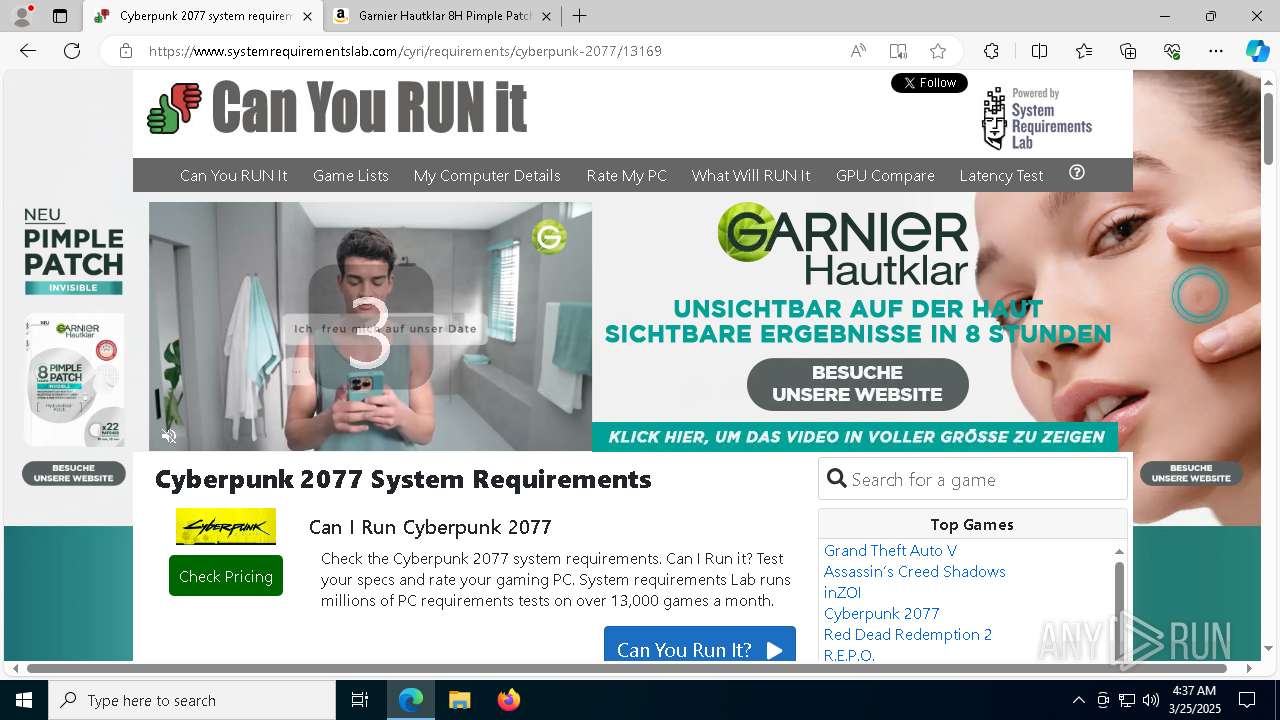Open Collections icon in toolbar
Screen dimensions: 1280x720
1128,51
